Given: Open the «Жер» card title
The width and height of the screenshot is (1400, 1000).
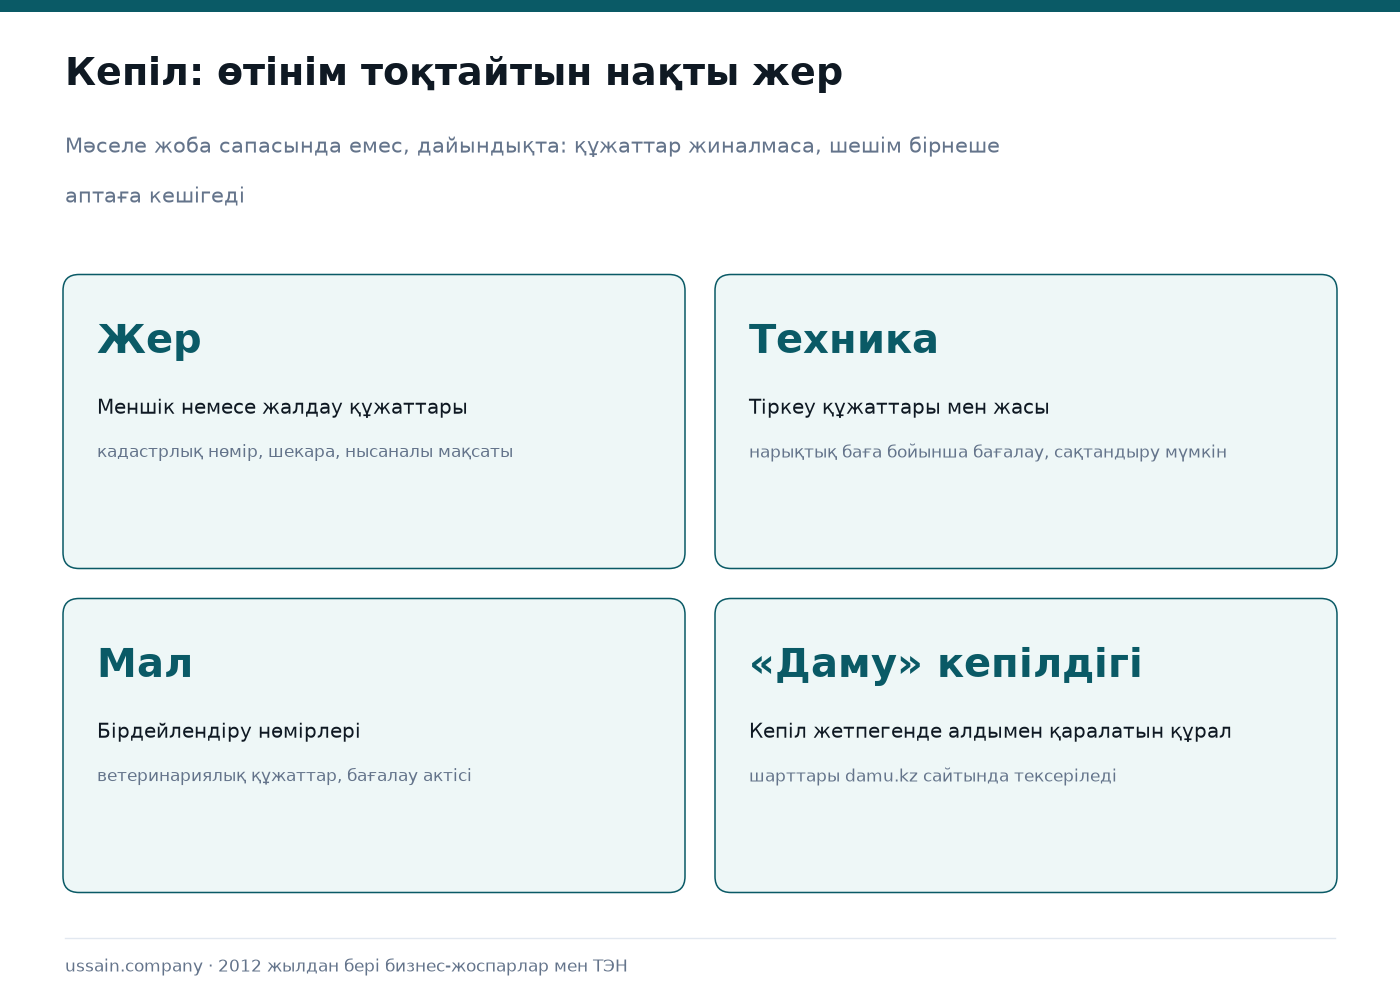Looking at the screenshot, I should pos(149,339).
